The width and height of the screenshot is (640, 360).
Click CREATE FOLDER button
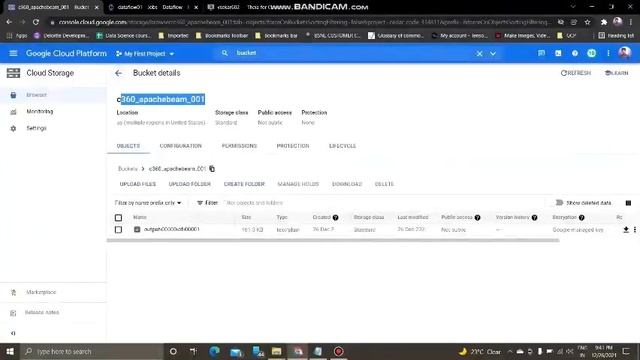[x=244, y=184]
